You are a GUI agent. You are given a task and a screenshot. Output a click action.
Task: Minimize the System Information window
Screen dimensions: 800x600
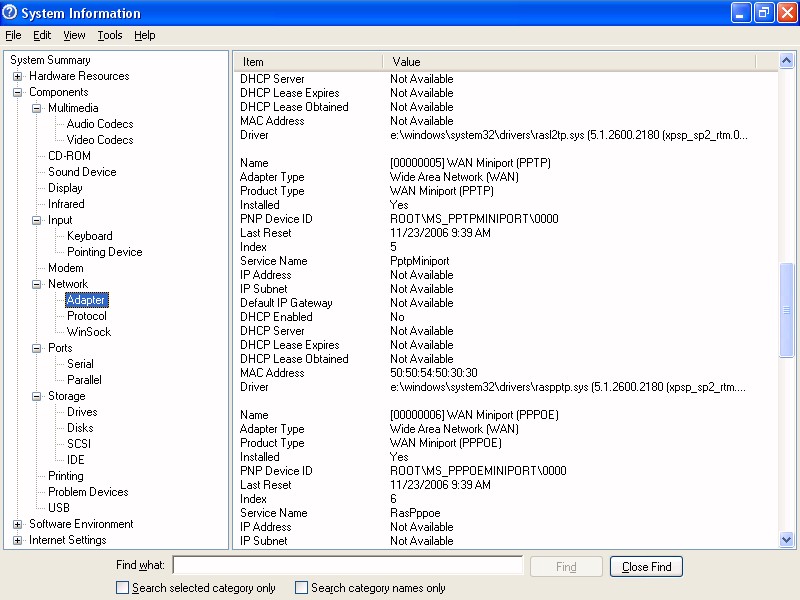click(x=741, y=13)
